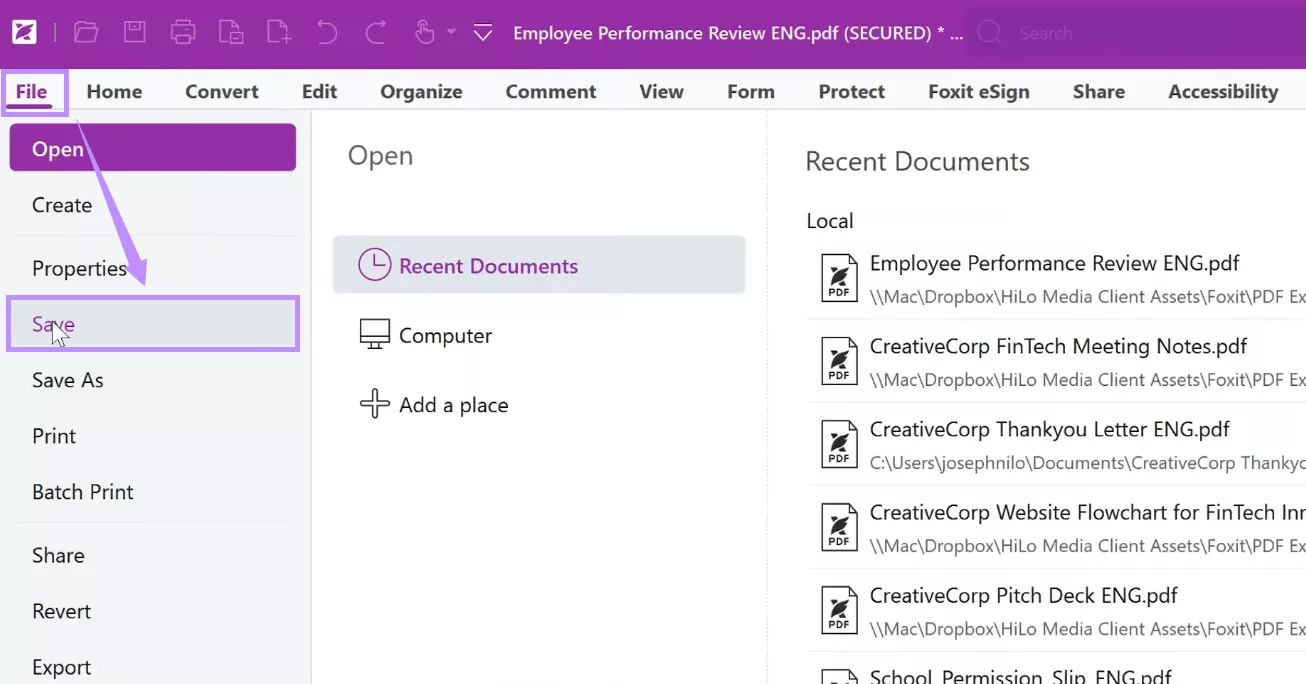Click the document with lock icon in title bar
1306x684 pixels.
(x=231, y=32)
